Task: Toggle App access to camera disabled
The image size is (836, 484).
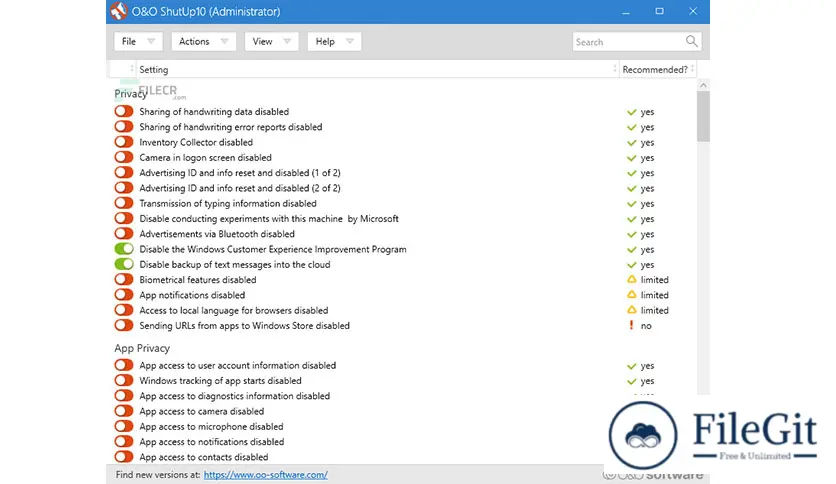Action: (x=124, y=411)
